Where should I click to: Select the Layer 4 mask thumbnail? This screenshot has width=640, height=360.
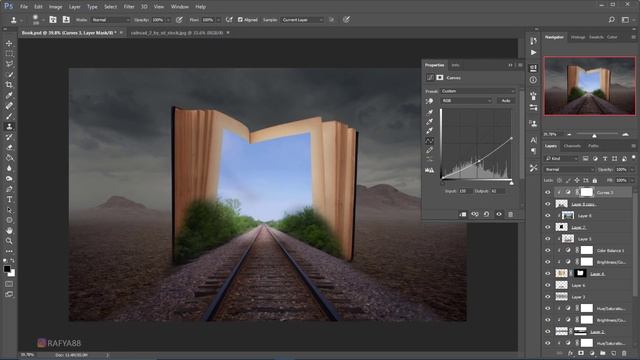coord(580,273)
